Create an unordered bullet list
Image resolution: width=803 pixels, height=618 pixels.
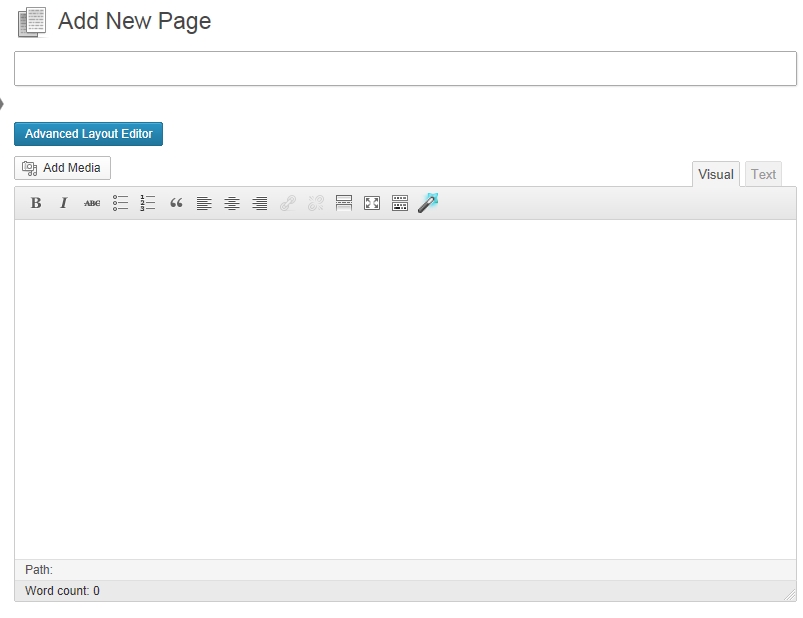pos(118,202)
